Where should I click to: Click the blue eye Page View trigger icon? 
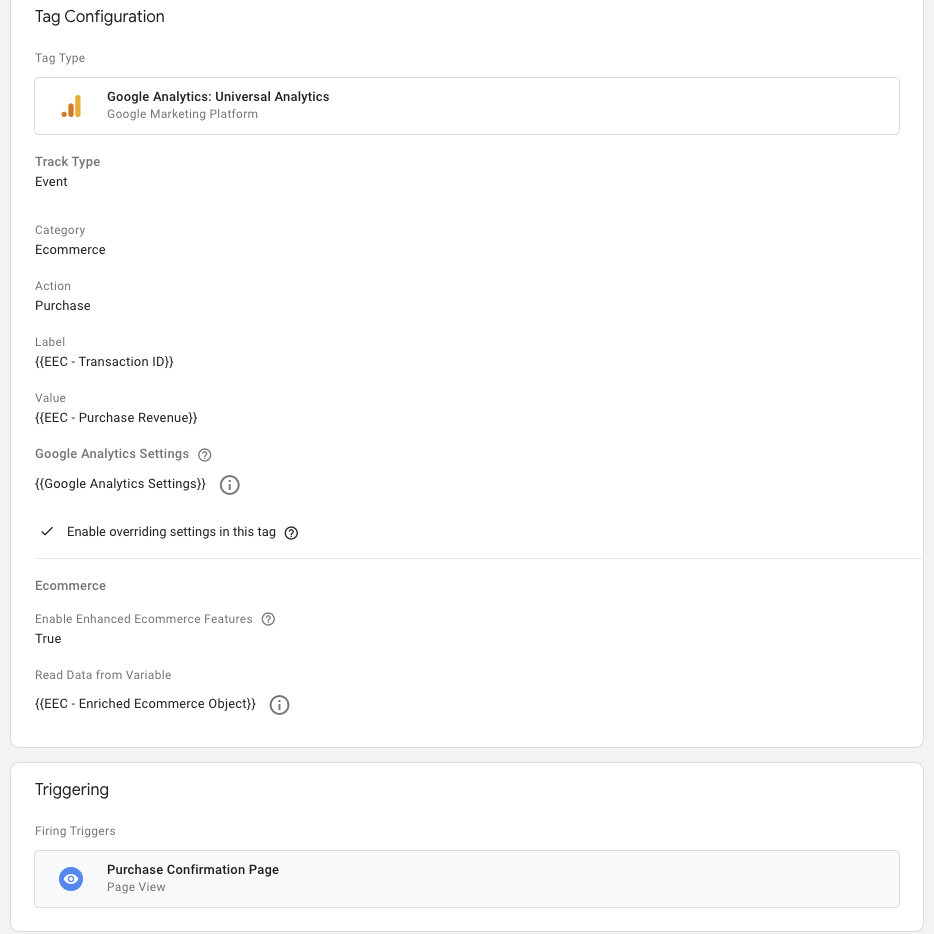[x=71, y=879]
